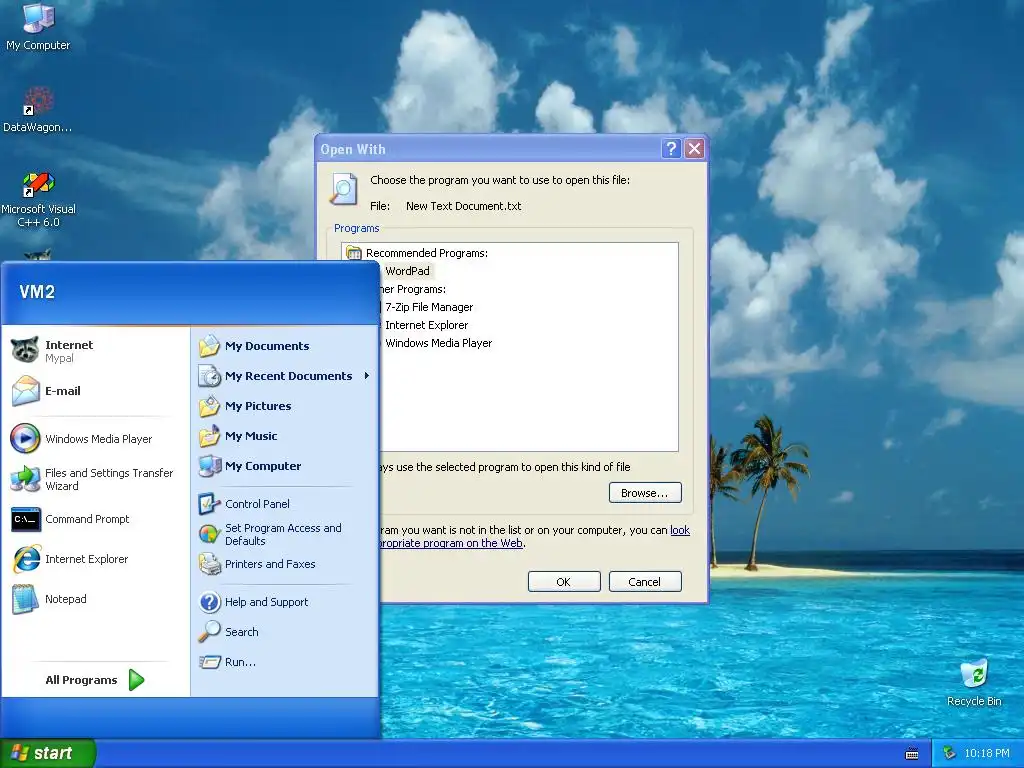Viewport: 1024px width, 768px height.
Task: Click Cancel in Open With dialog
Action: pyautogui.click(x=645, y=582)
